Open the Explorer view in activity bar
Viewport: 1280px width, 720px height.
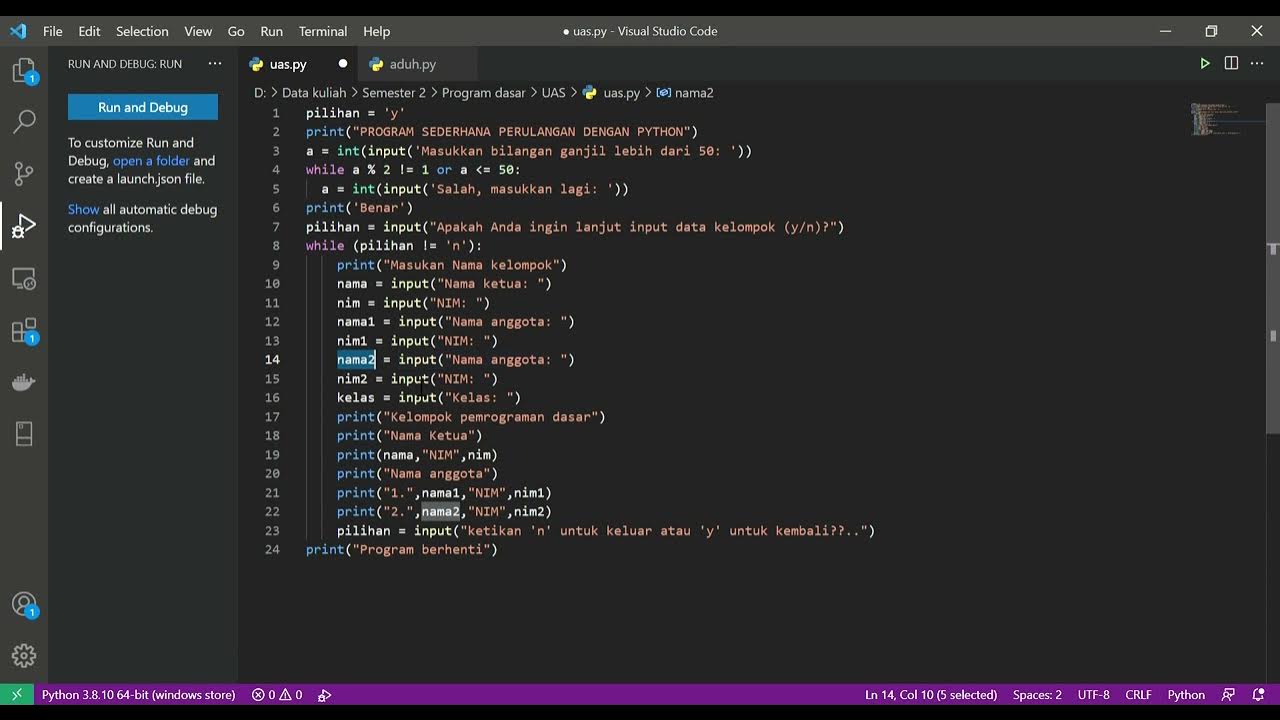24,70
